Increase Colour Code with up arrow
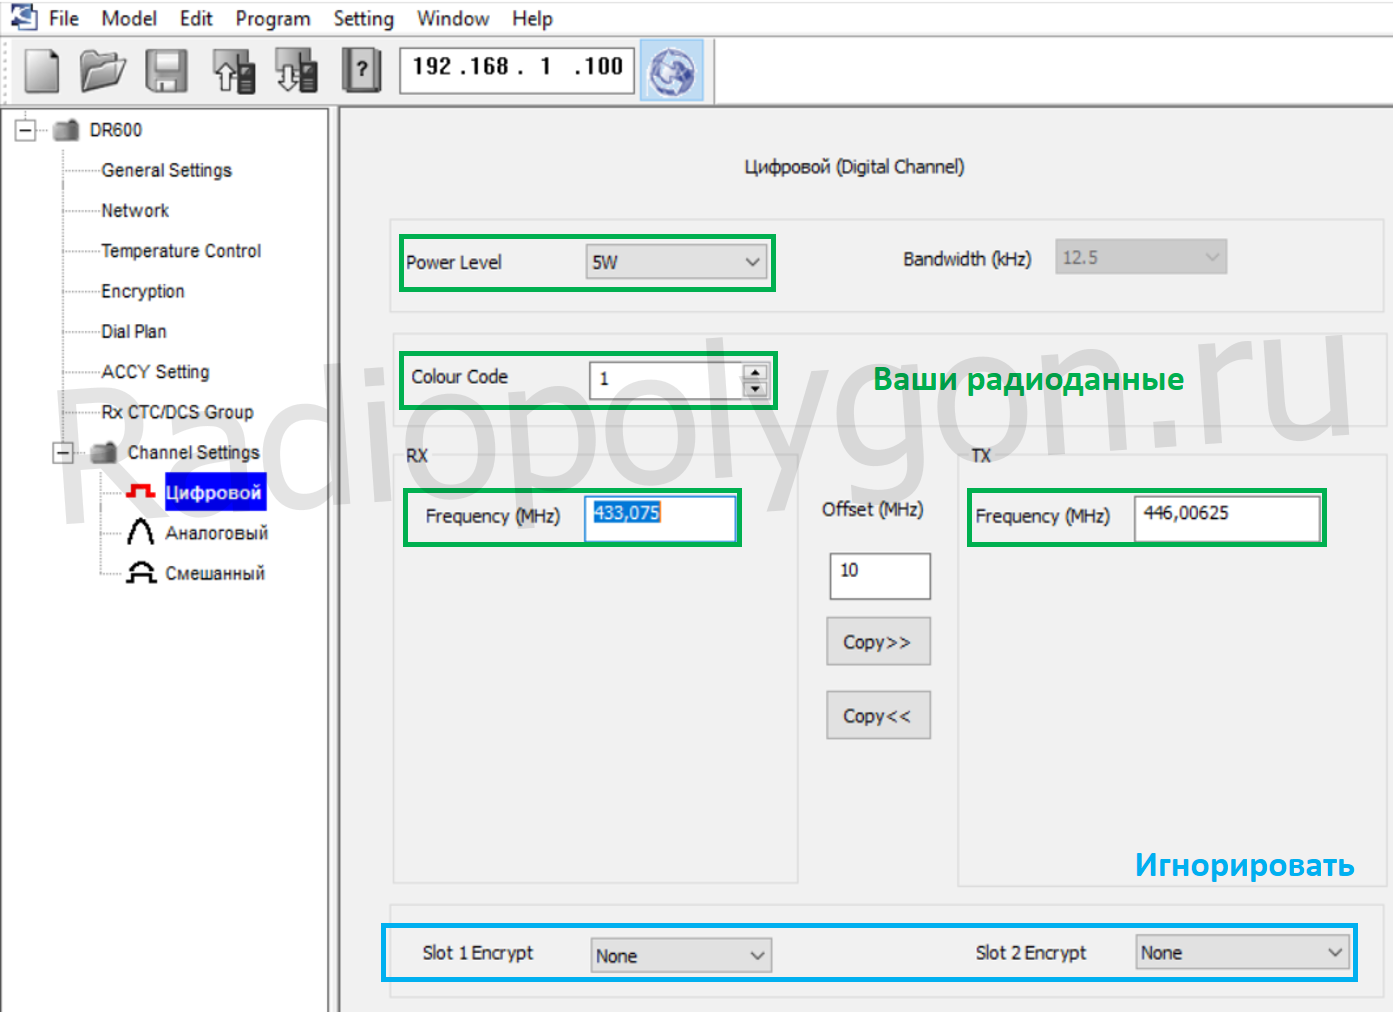Image resolution: width=1394 pixels, height=1012 pixels. [x=755, y=372]
